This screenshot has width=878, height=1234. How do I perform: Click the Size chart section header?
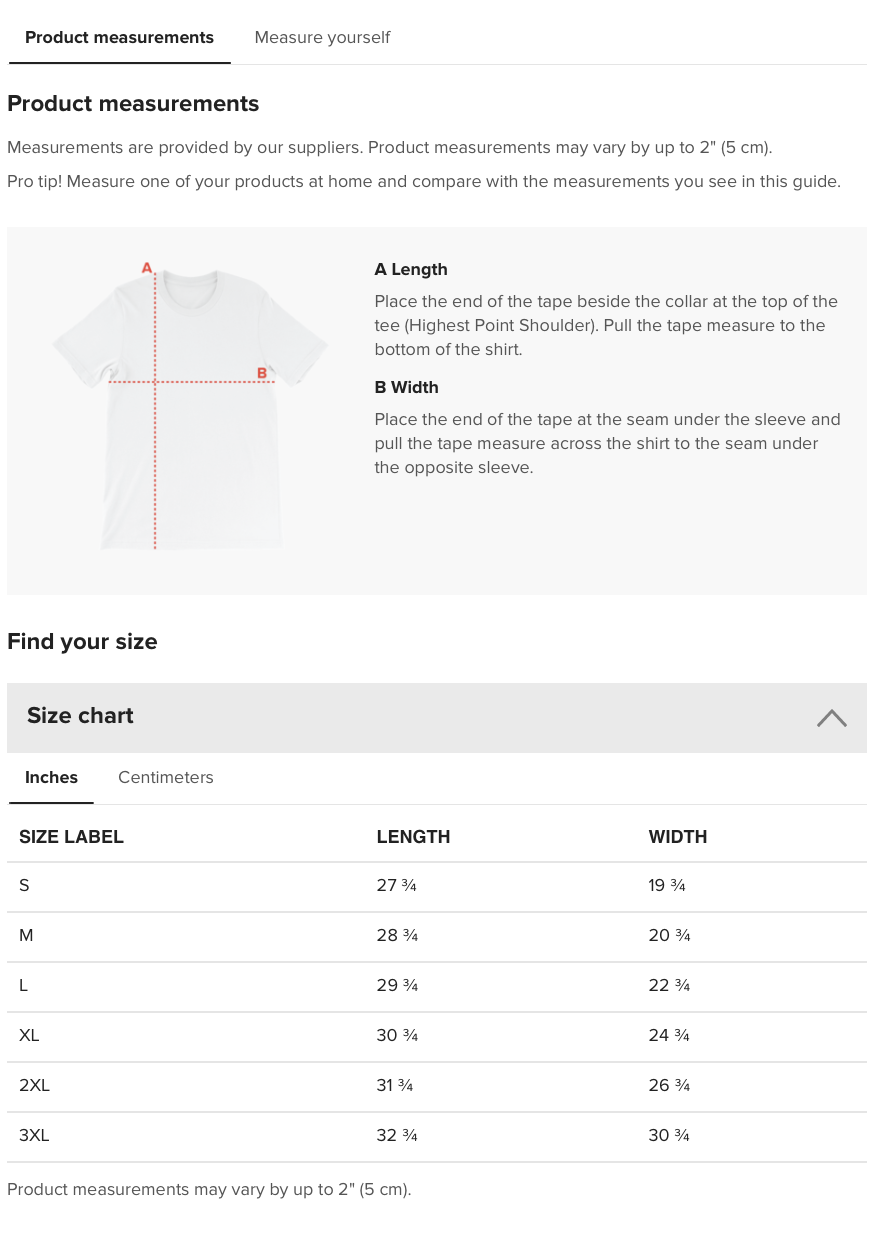pyautogui.click(x=80, y=716)
